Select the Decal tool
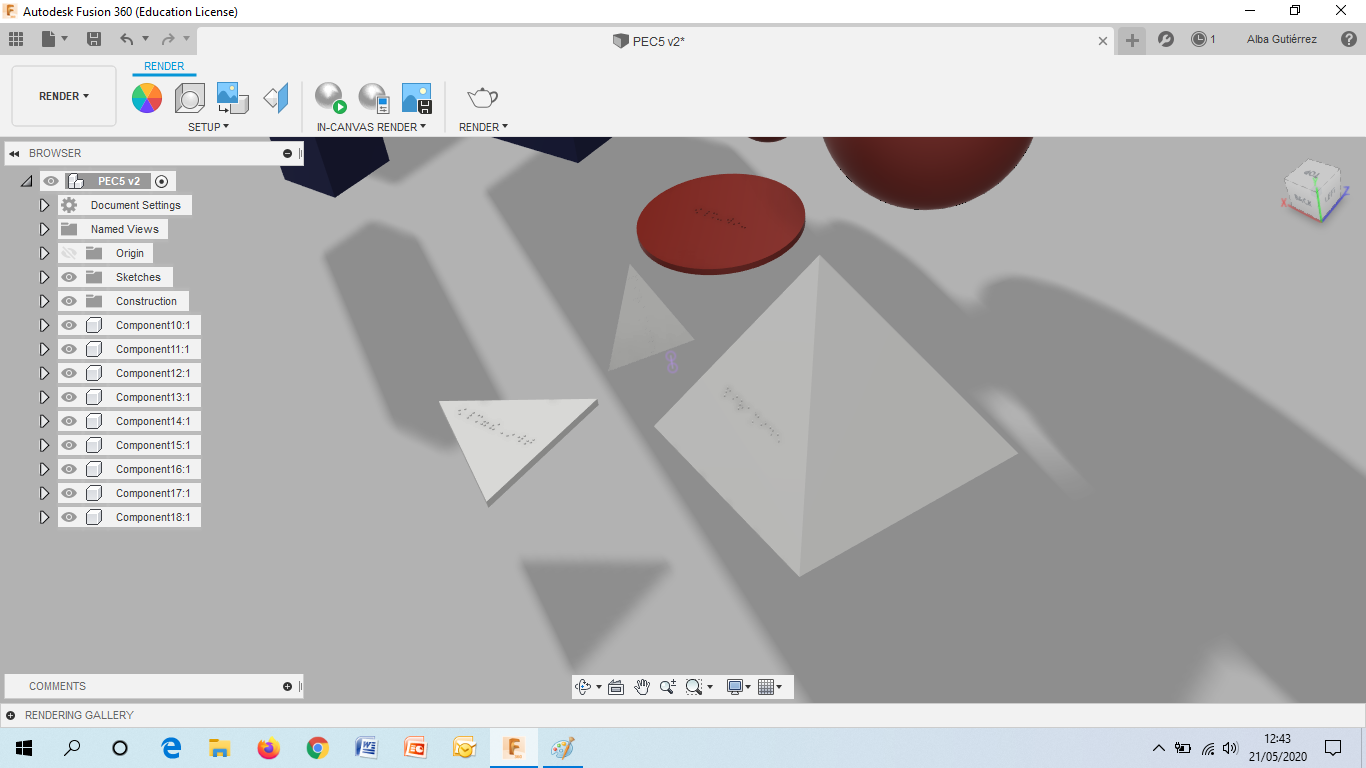This screenshot has width=1366, height=768. (233, 98)
